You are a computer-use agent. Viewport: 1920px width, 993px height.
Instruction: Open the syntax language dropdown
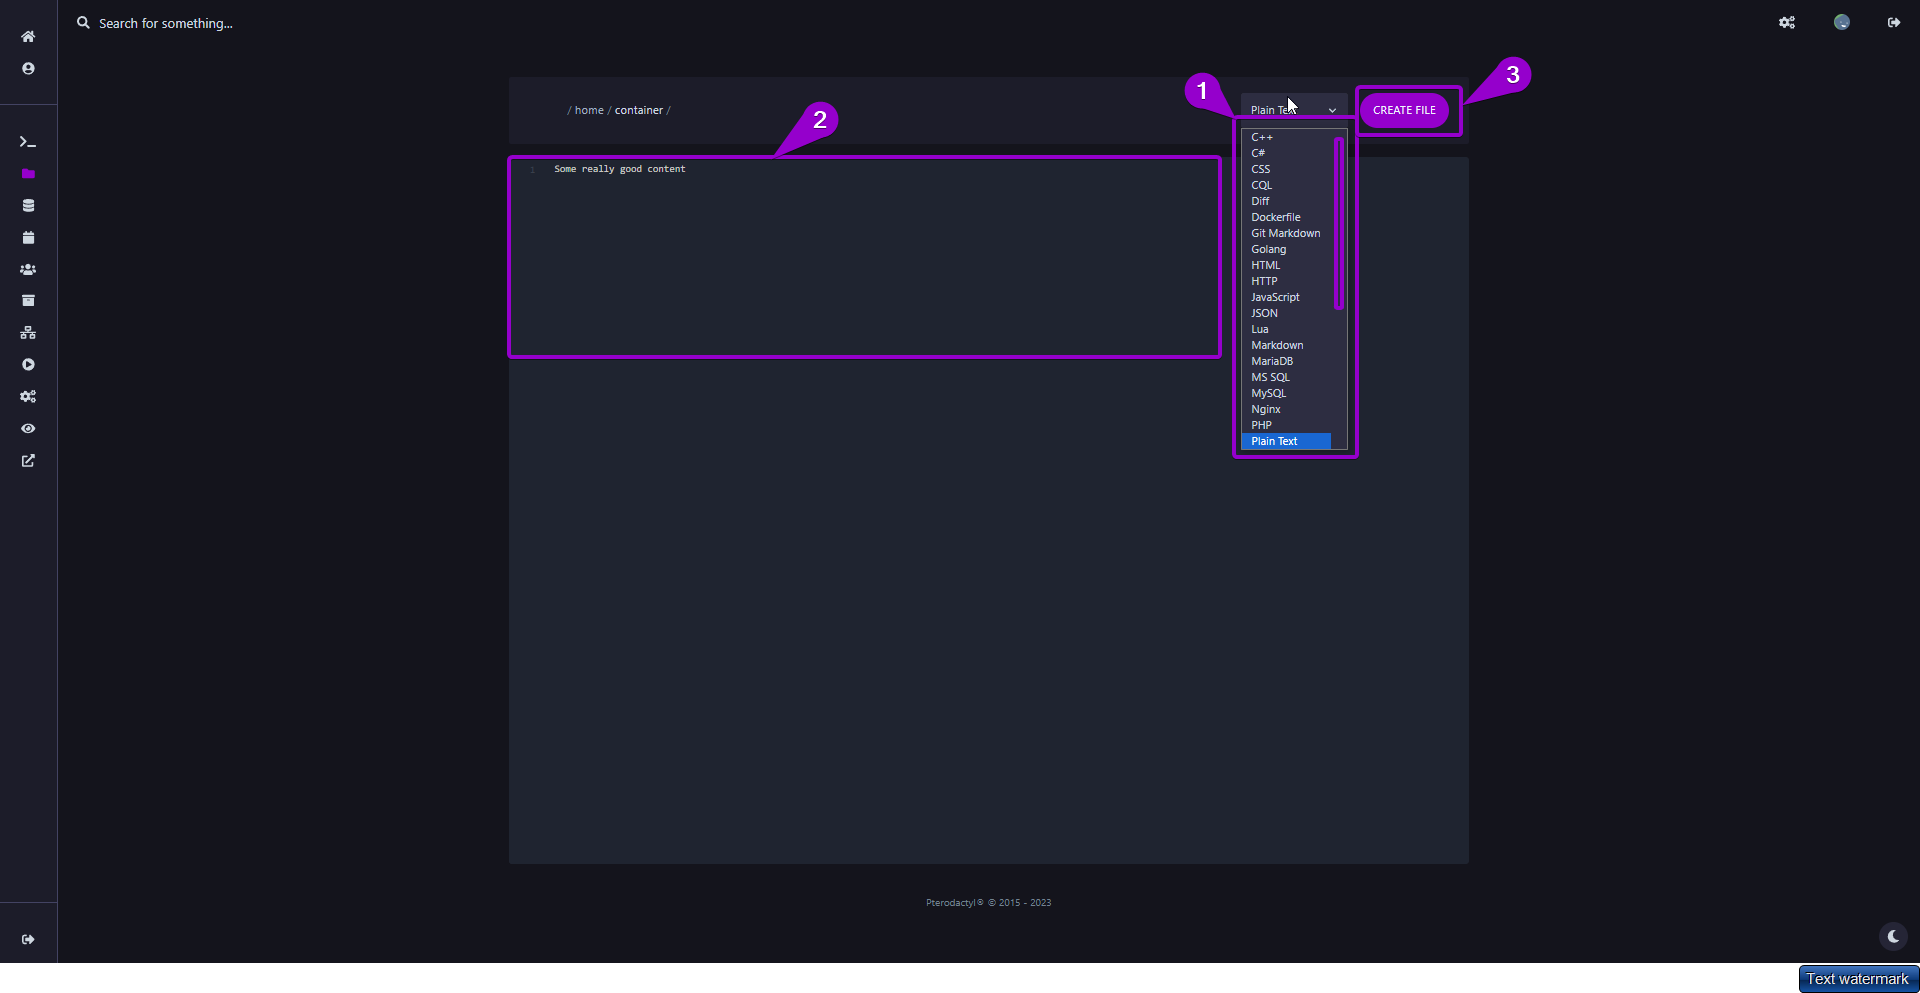point(1293,108)
